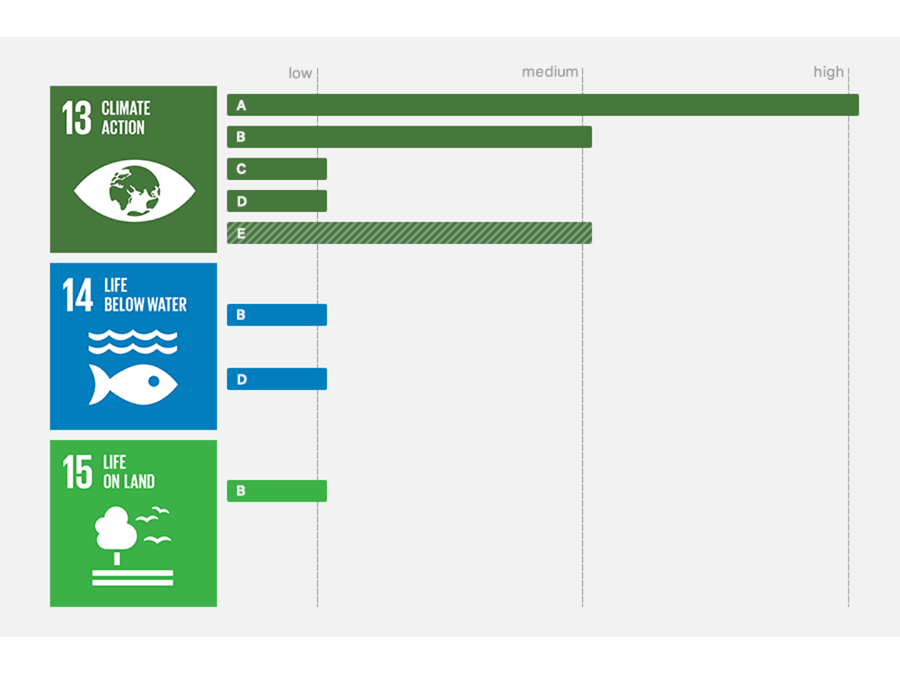Click the eye with globe icon
Image resolution: width=900 pixels, height=675 pixels.
point(134,190)
